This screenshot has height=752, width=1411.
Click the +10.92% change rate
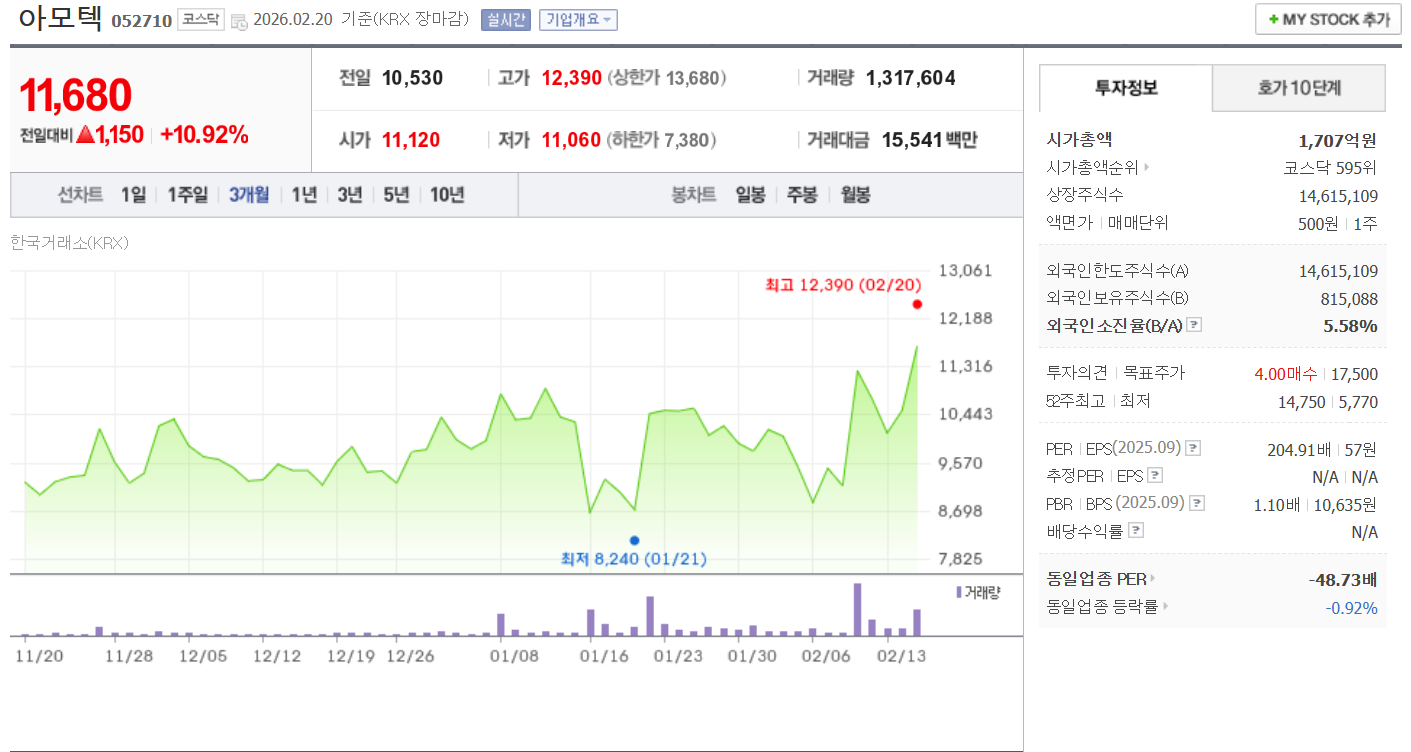tap(204, 135)
